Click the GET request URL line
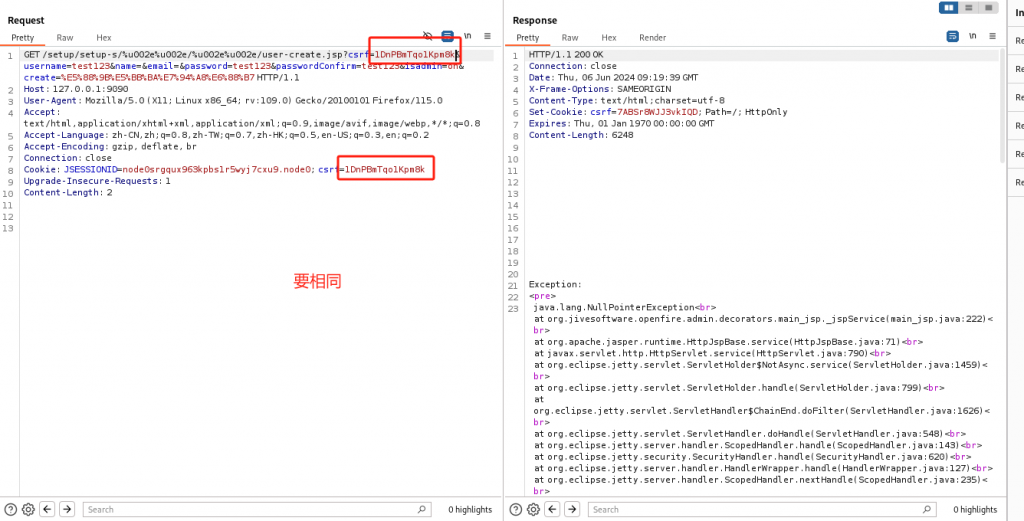Screen dimensions: 1024x521 [243, 66]
